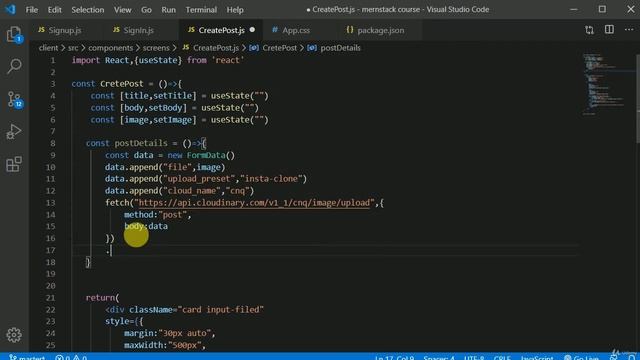This screenshot has width=640, height=360.
Task: Click the 'react' import string
Action: (227, 60)
